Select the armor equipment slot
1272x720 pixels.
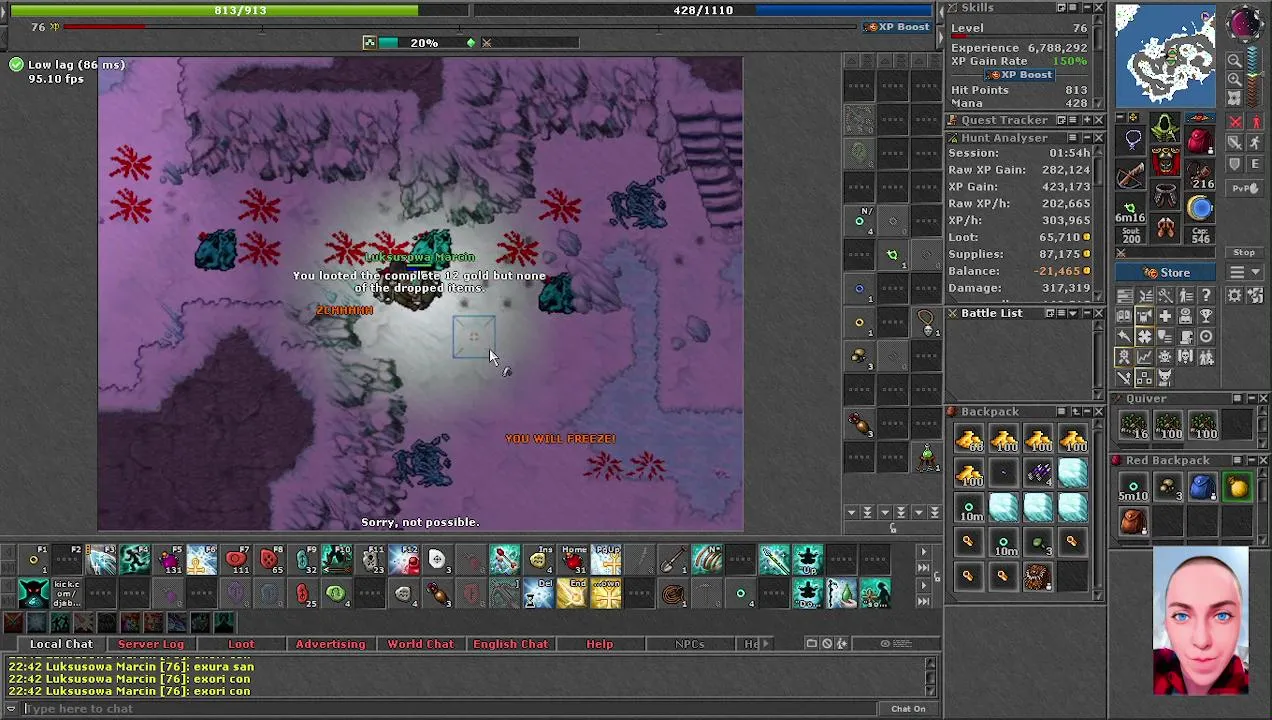point(1166,161)
